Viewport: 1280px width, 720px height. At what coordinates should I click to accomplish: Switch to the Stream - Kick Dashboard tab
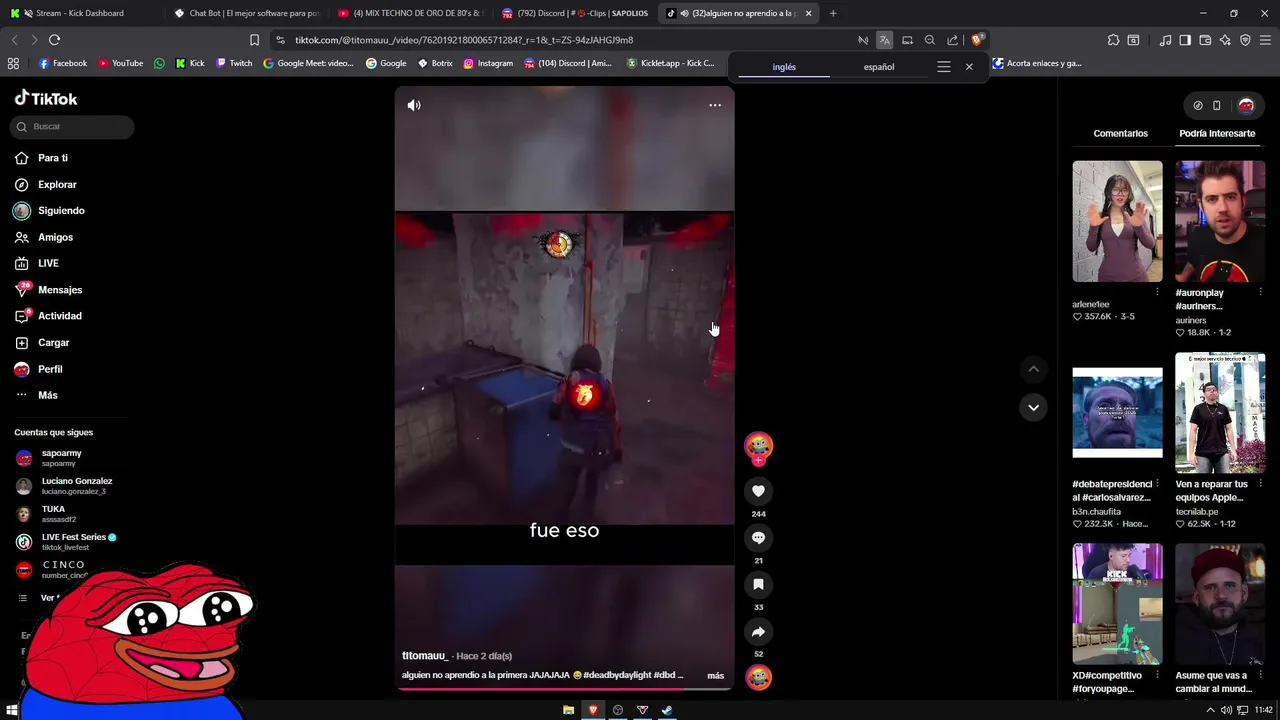[78, 13]
